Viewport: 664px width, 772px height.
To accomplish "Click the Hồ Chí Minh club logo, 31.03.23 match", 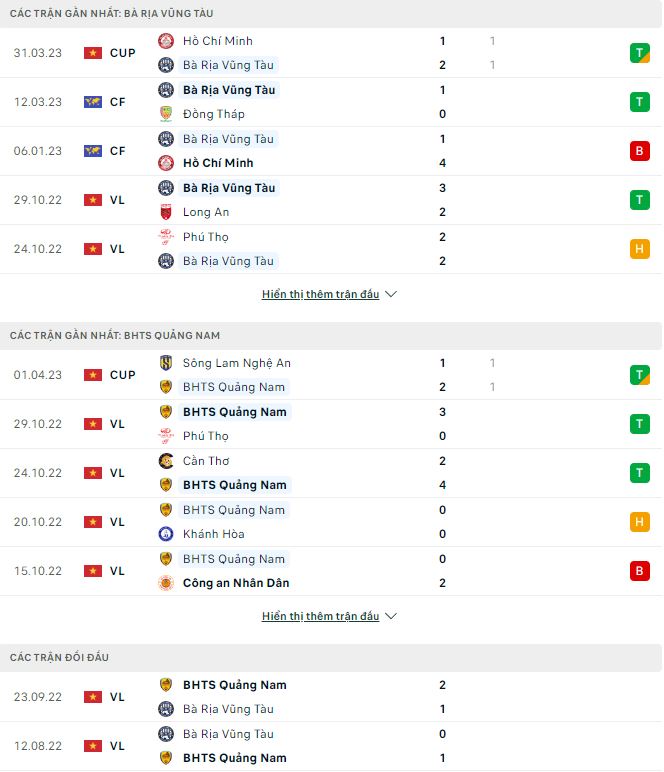I will 166,41.
